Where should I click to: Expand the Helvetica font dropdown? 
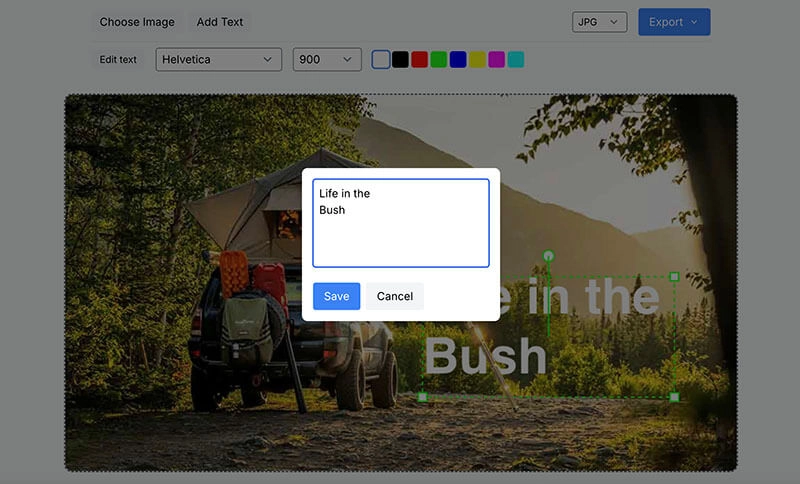[218, 60]
